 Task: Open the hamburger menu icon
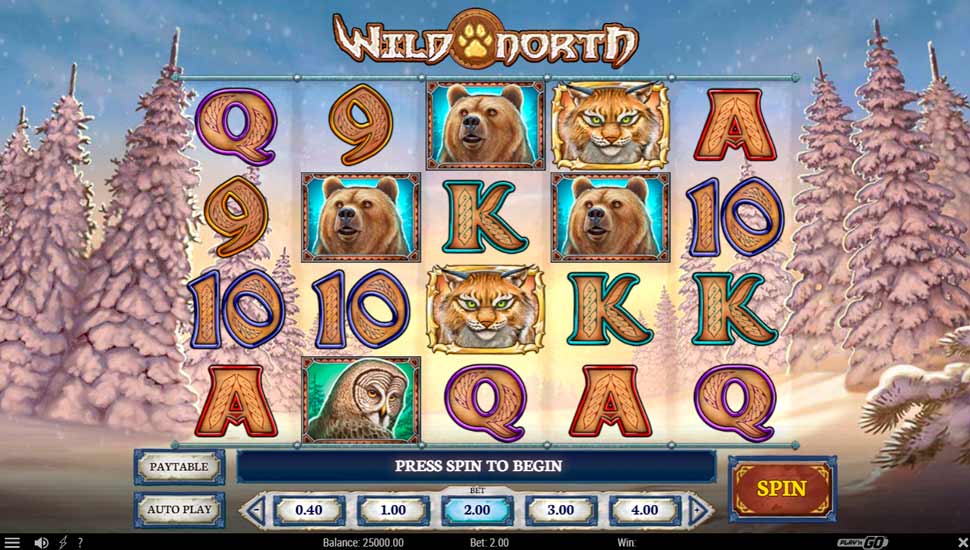point(12,543)
